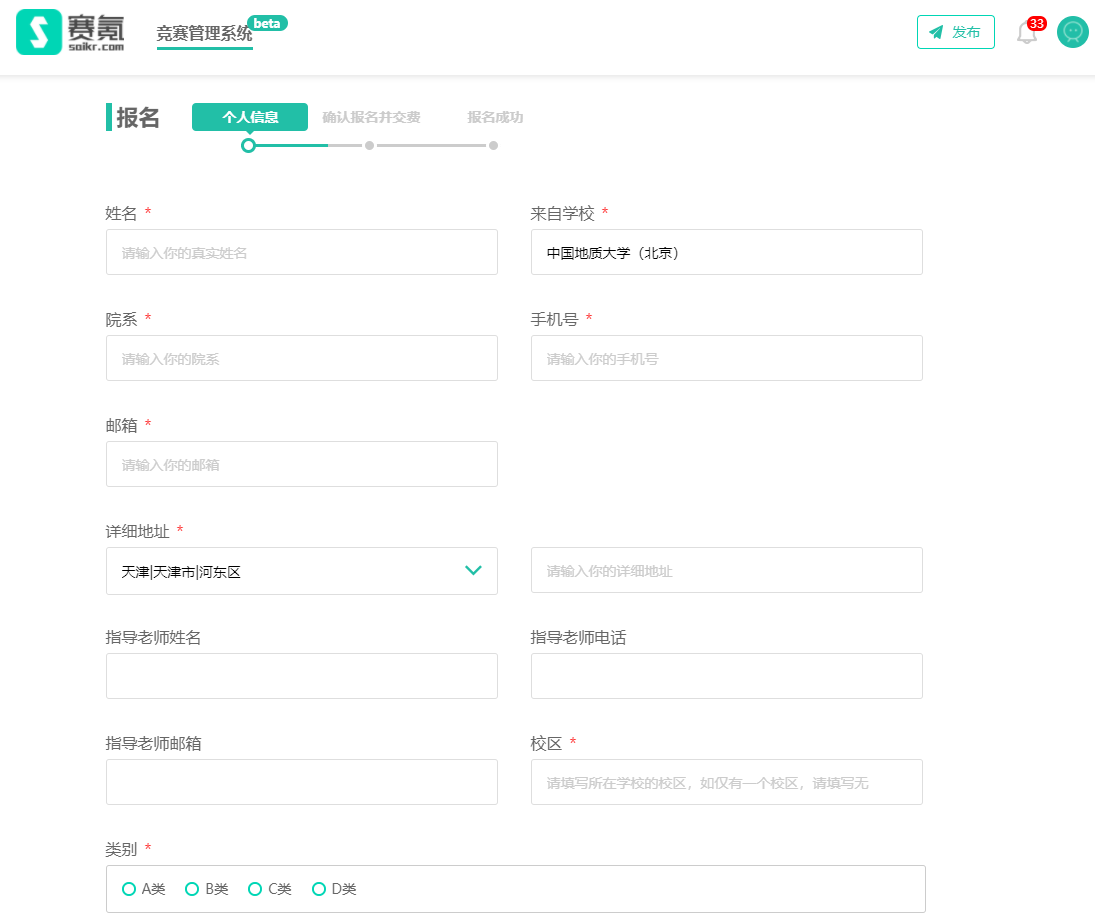Click the paper plane 发布 button
Screen dimensions: 1095x924
coord(955,32)
